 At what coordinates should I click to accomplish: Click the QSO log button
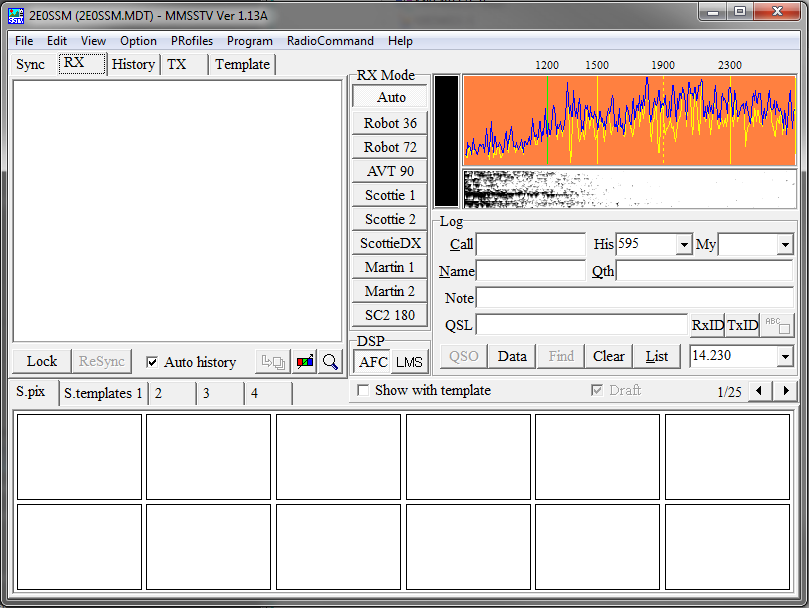[464, 356]
